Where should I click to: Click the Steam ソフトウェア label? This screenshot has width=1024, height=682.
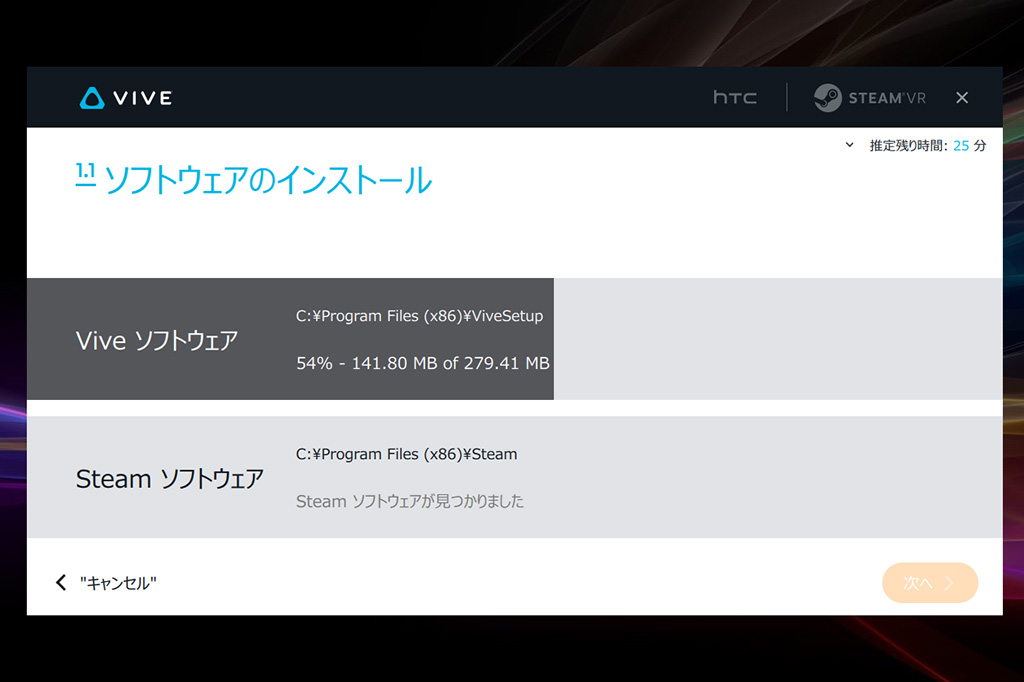tap(170, 479)
